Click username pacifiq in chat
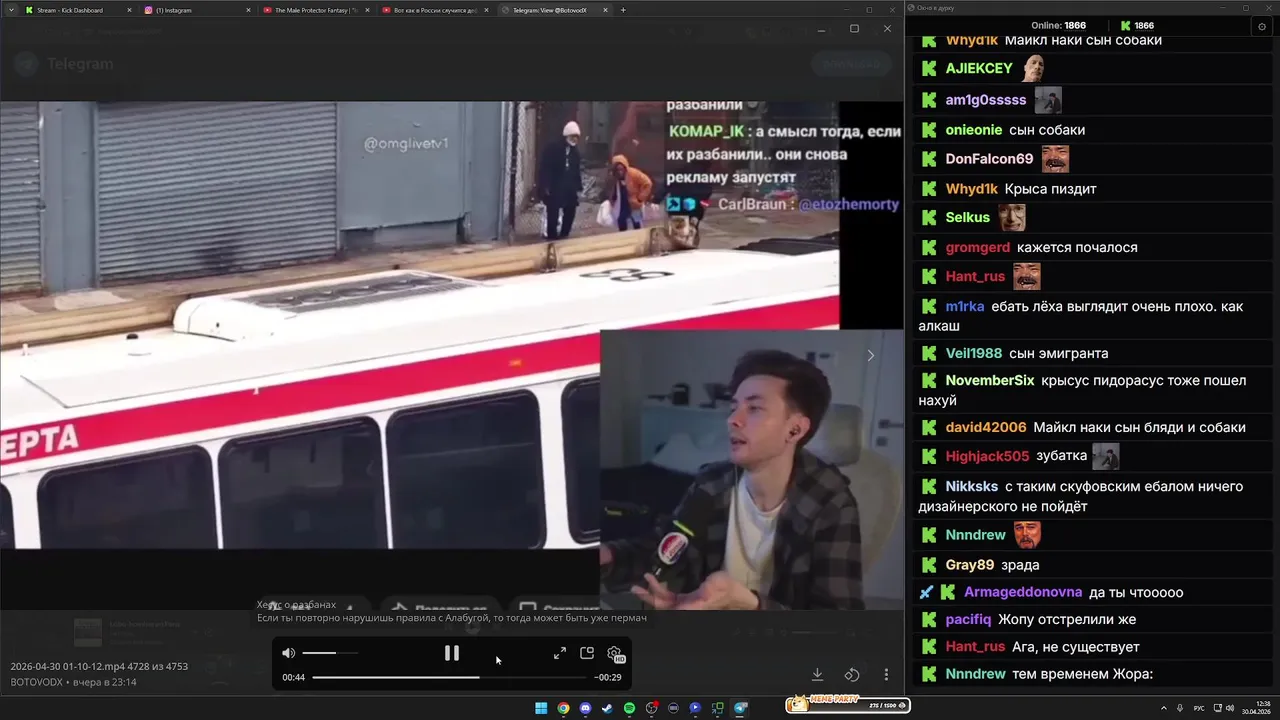This screenshot has width=1280, height=720. click(x=968, y=619)
